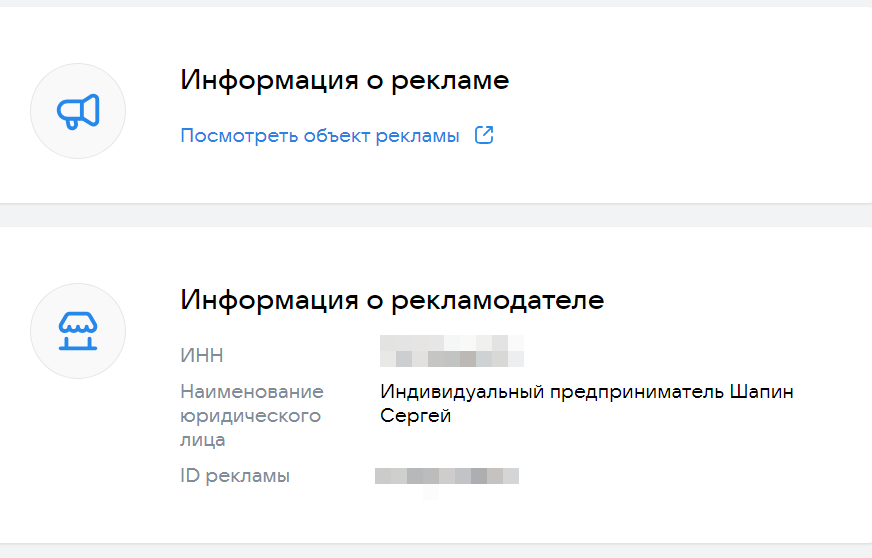The width and height of the screenshot is (872, 558).
Task: Click the storefront advertiser icon
Action: click(x=78, y=331)
